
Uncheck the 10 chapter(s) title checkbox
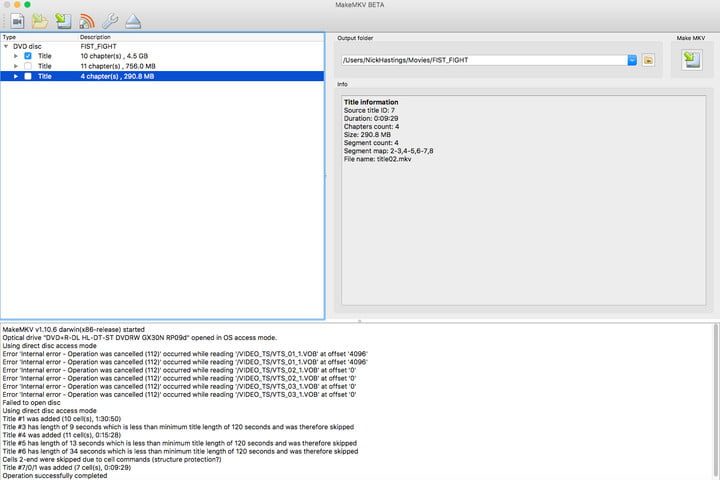28,56
